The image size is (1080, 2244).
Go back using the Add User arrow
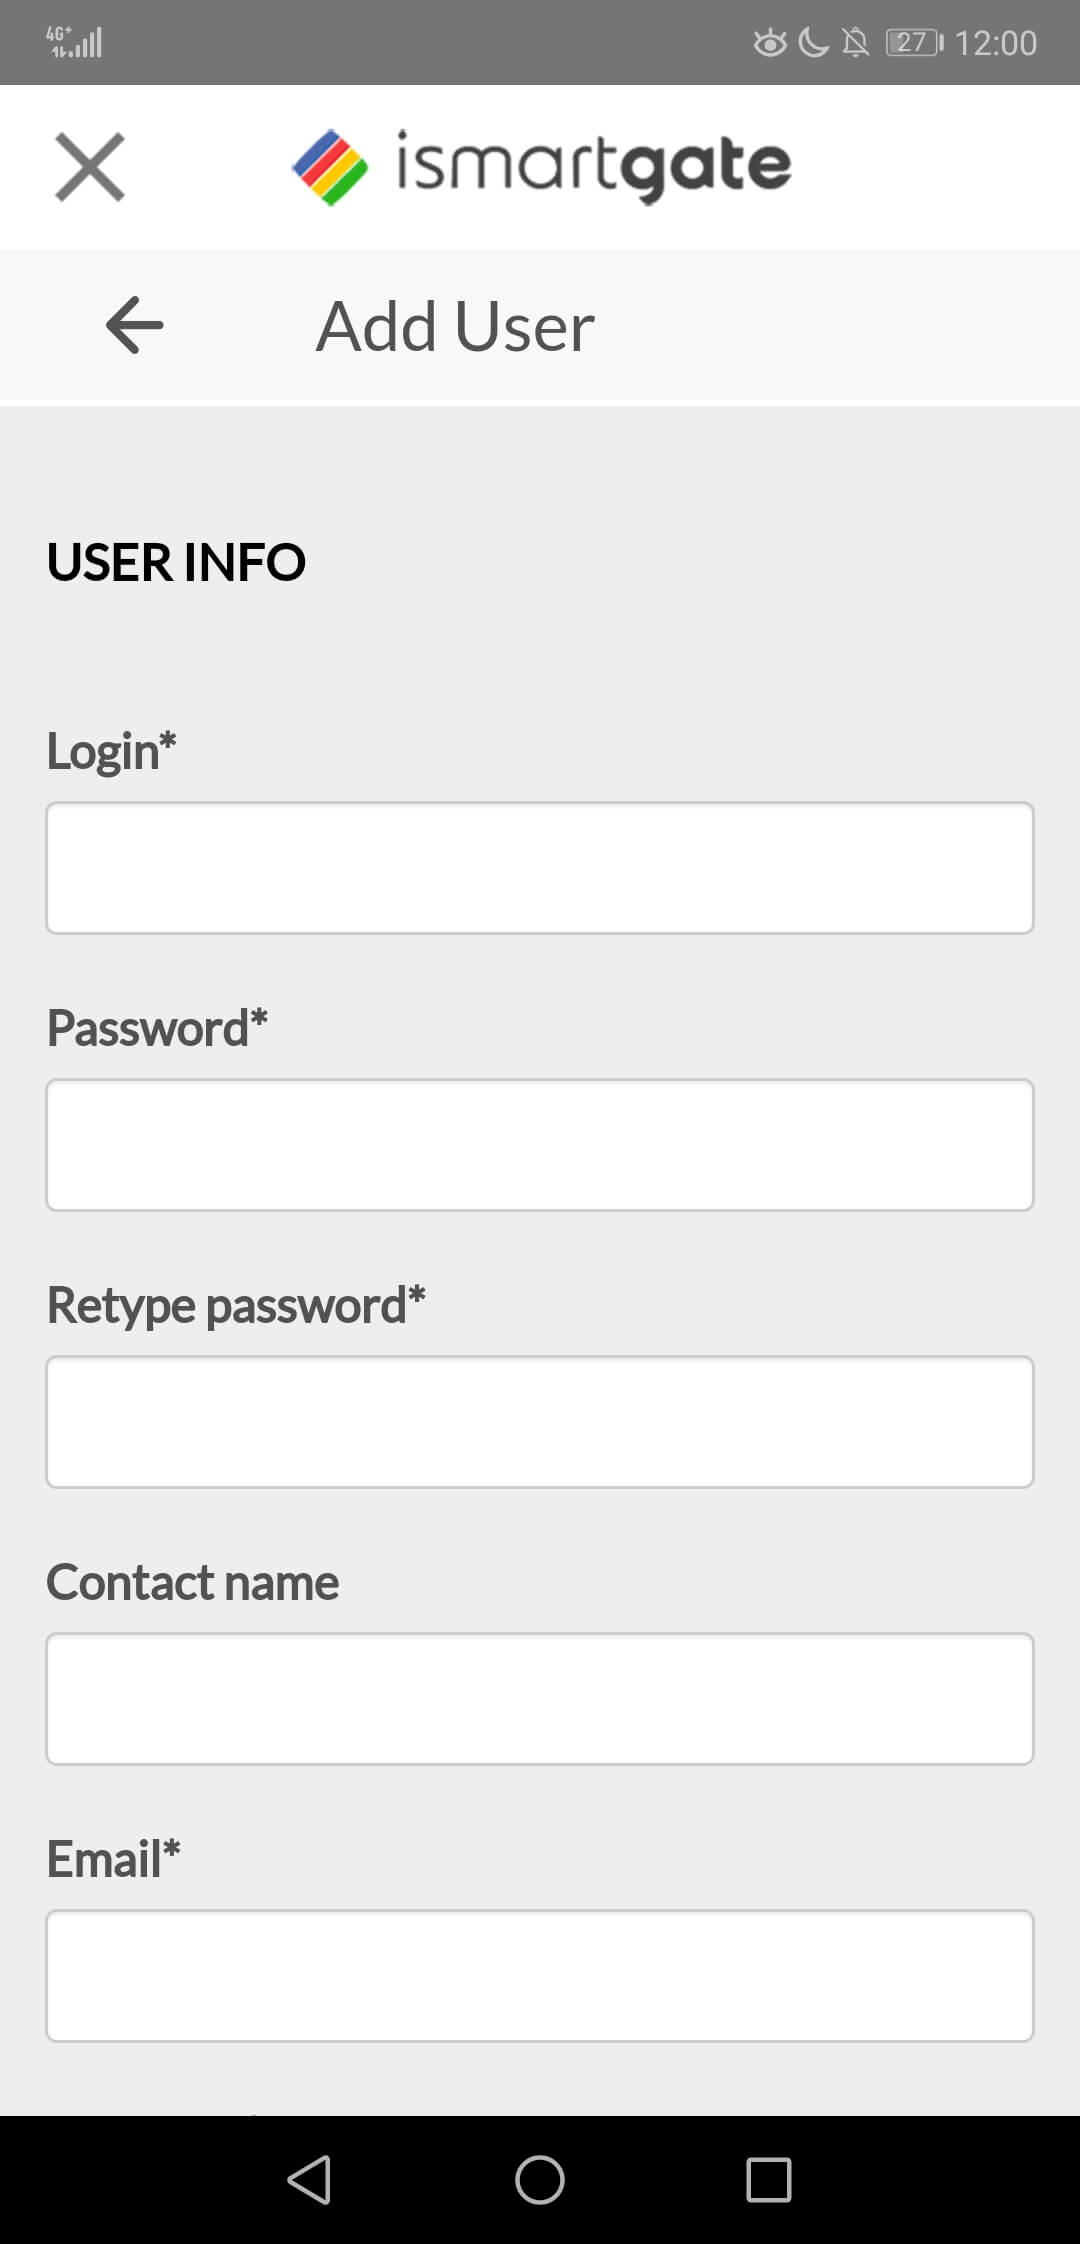point(135,325)
